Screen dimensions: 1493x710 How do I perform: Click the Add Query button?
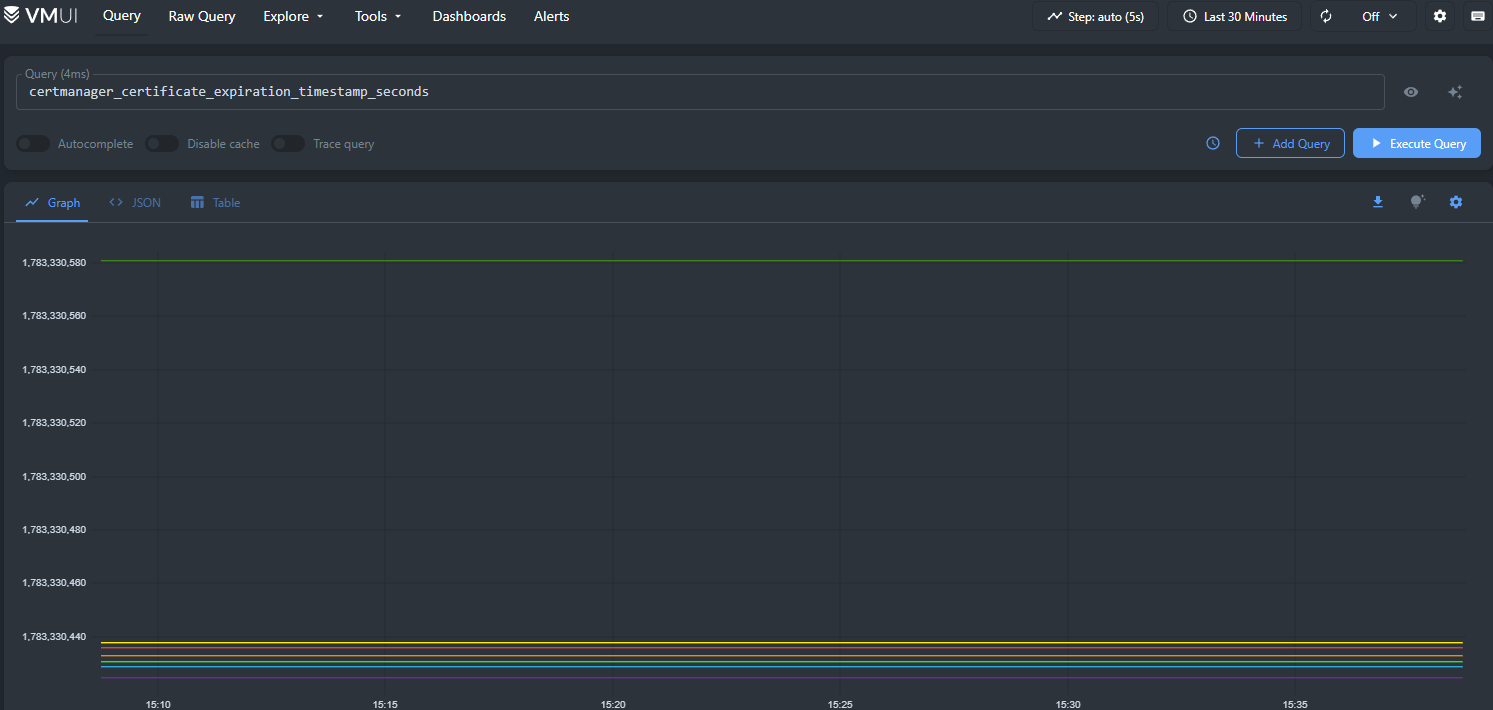(1290, 143)
